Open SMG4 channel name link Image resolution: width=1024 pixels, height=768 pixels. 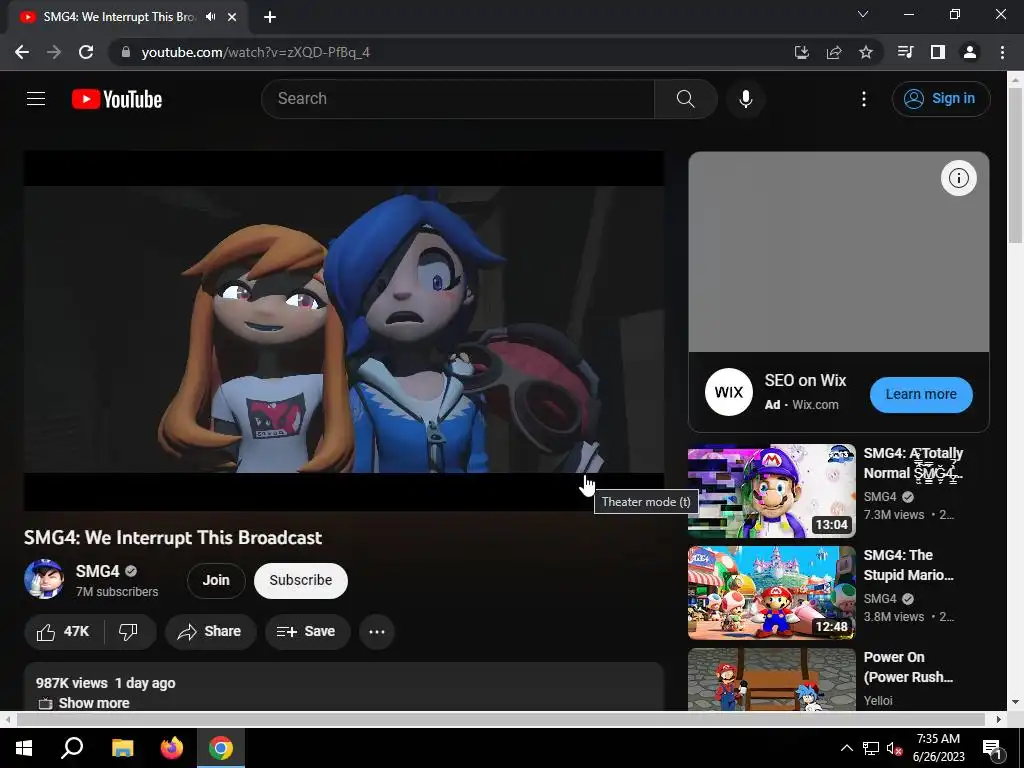click(x=97, y=571)
